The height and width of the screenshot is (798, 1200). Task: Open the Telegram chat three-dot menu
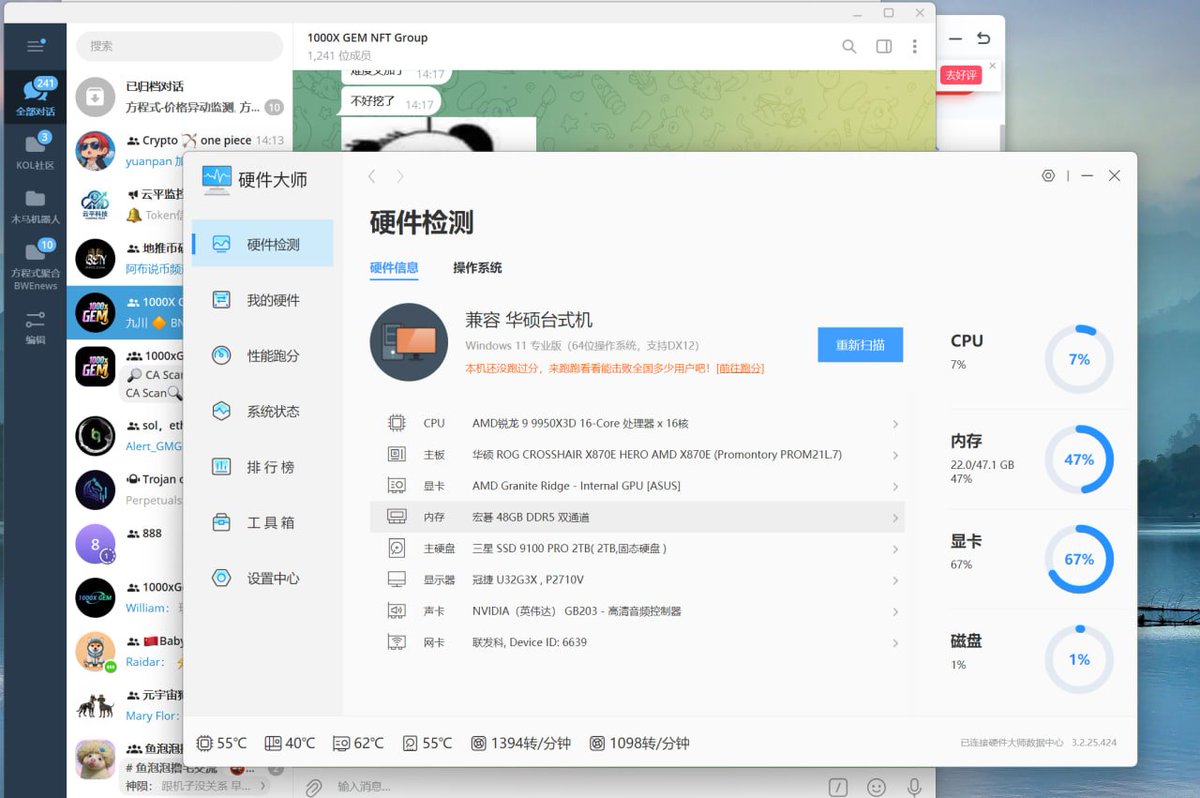click(x=914, y=46)
